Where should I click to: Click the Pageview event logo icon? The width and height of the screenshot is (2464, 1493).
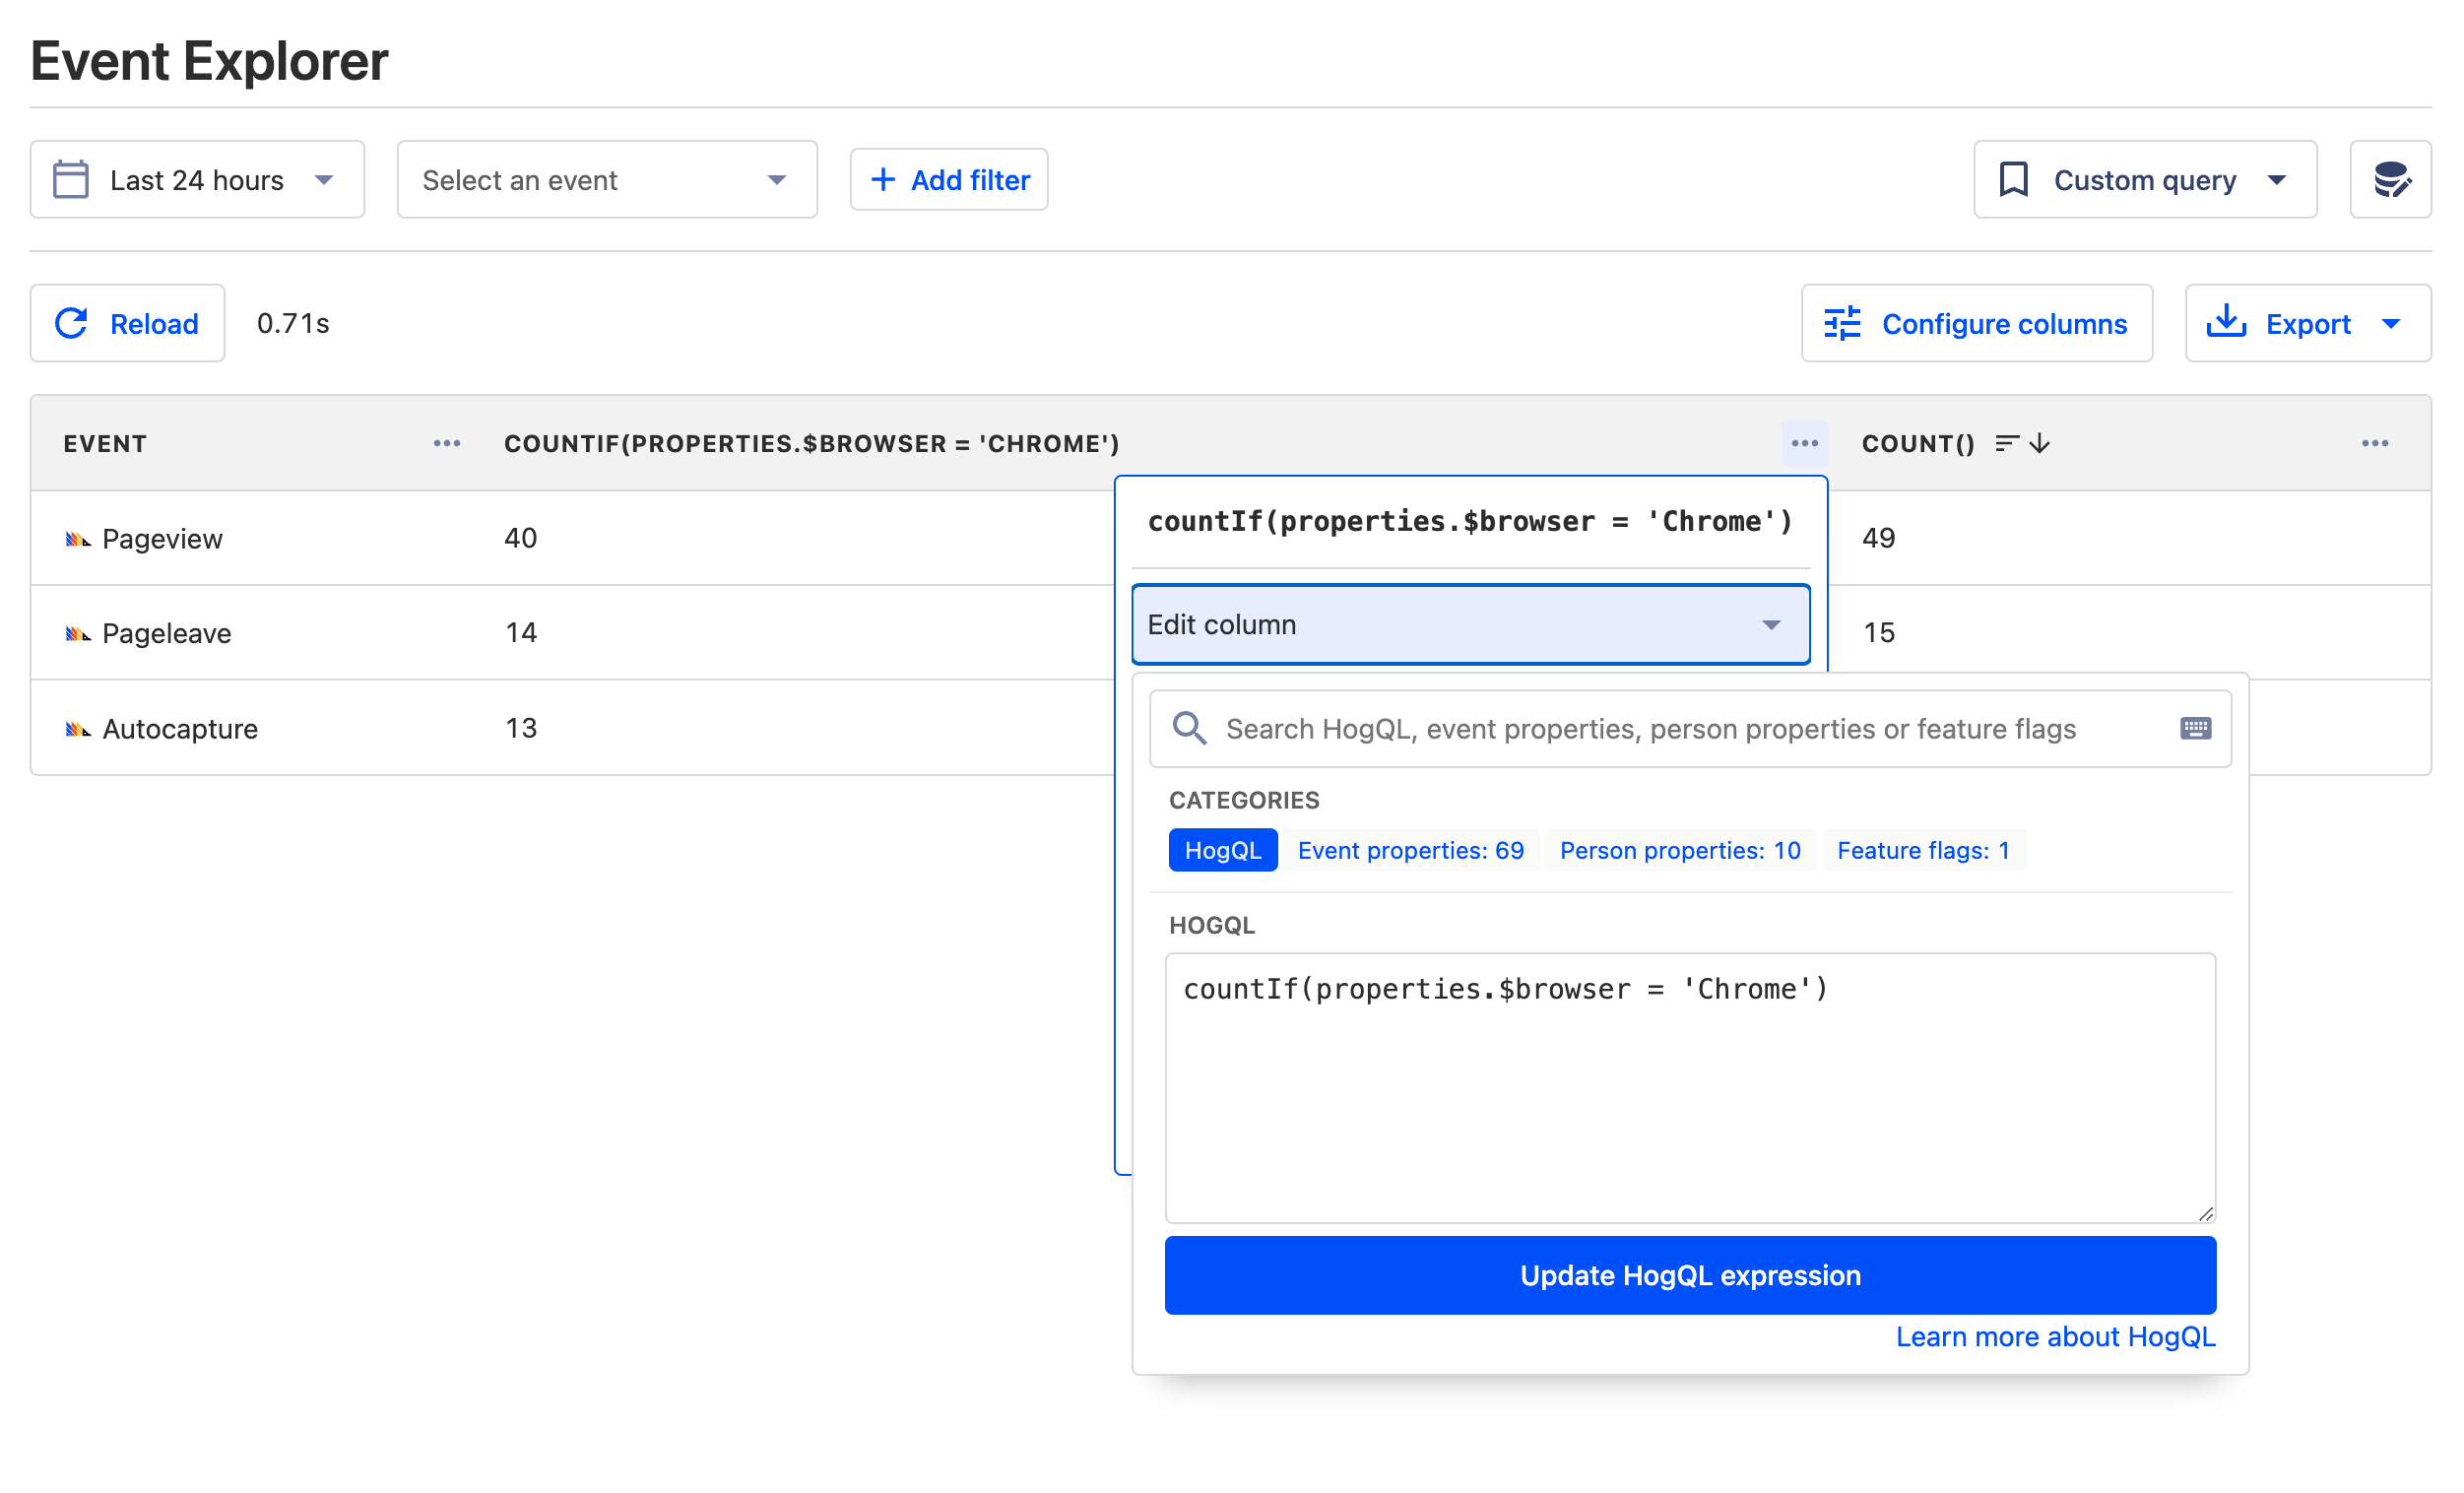pos(78,539)
